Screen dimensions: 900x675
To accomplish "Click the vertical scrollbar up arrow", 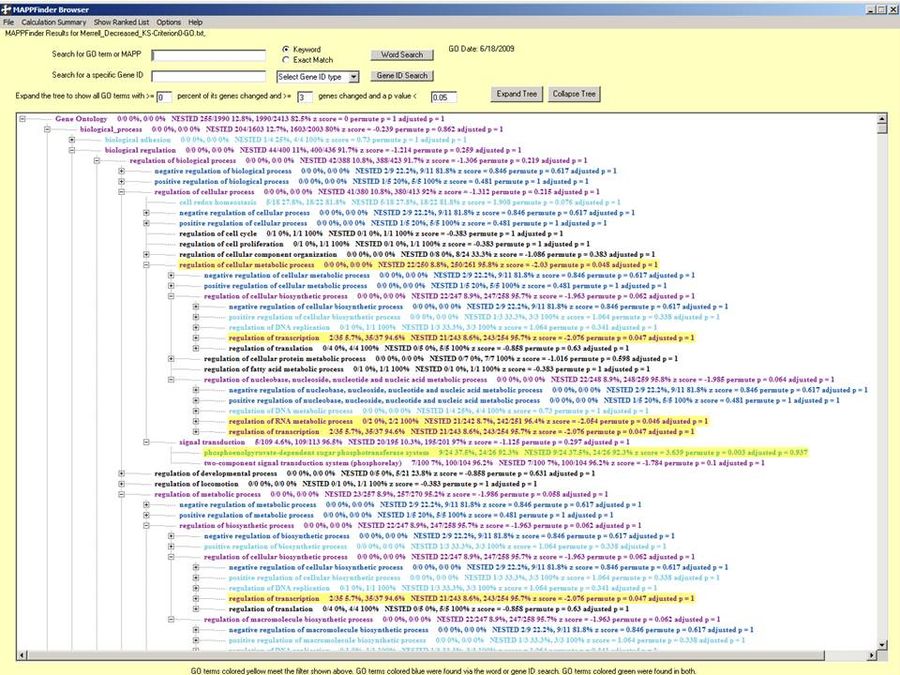I will (x=882, y=119).
